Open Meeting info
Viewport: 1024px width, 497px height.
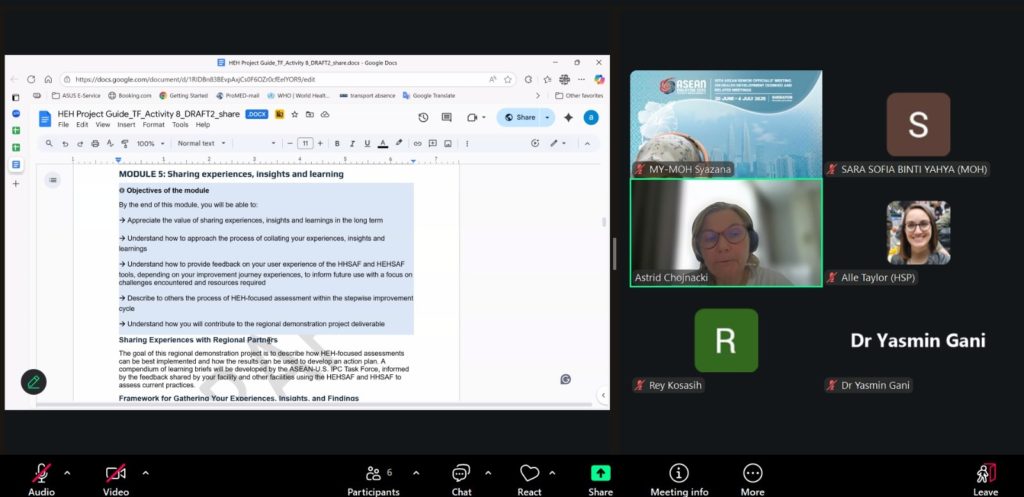click(x=679, y=473)
